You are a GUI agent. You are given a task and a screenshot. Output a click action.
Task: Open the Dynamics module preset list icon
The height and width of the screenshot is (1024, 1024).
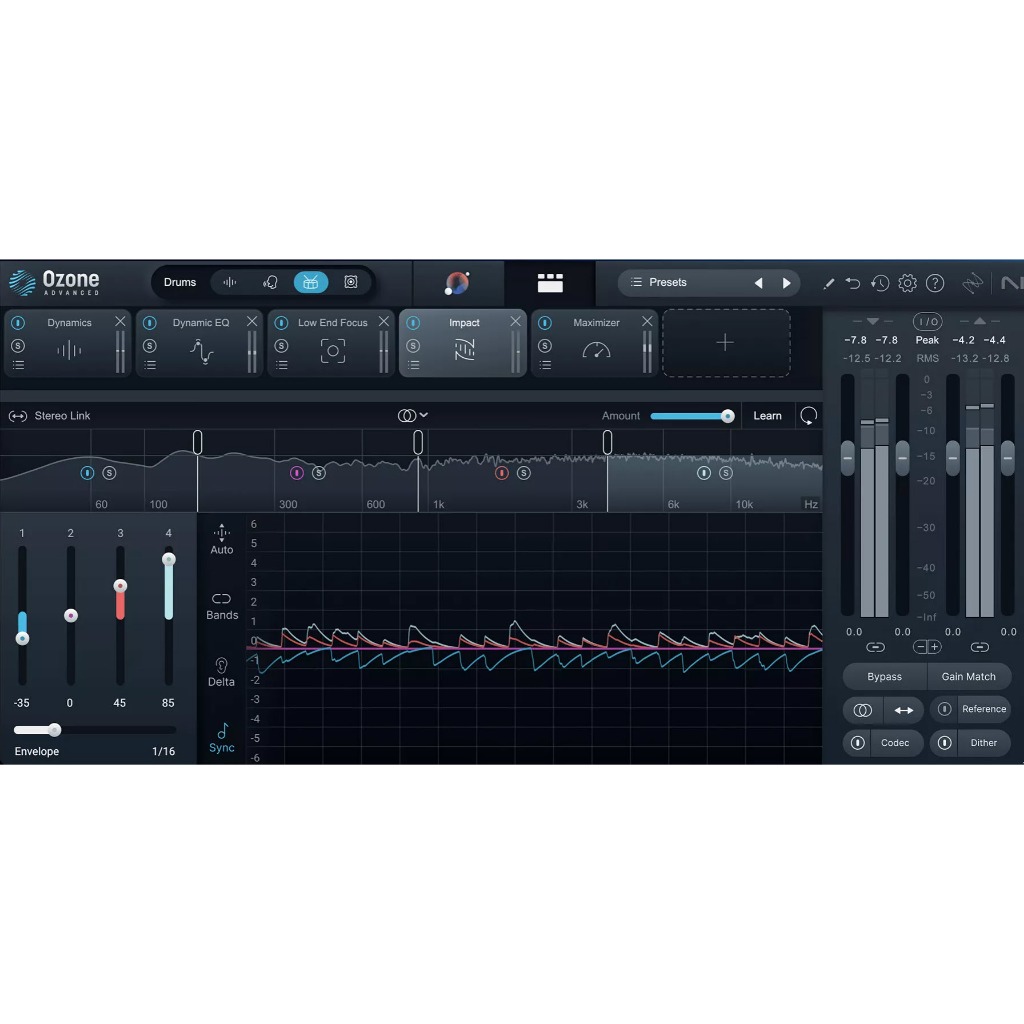click(x=18, y=365)
